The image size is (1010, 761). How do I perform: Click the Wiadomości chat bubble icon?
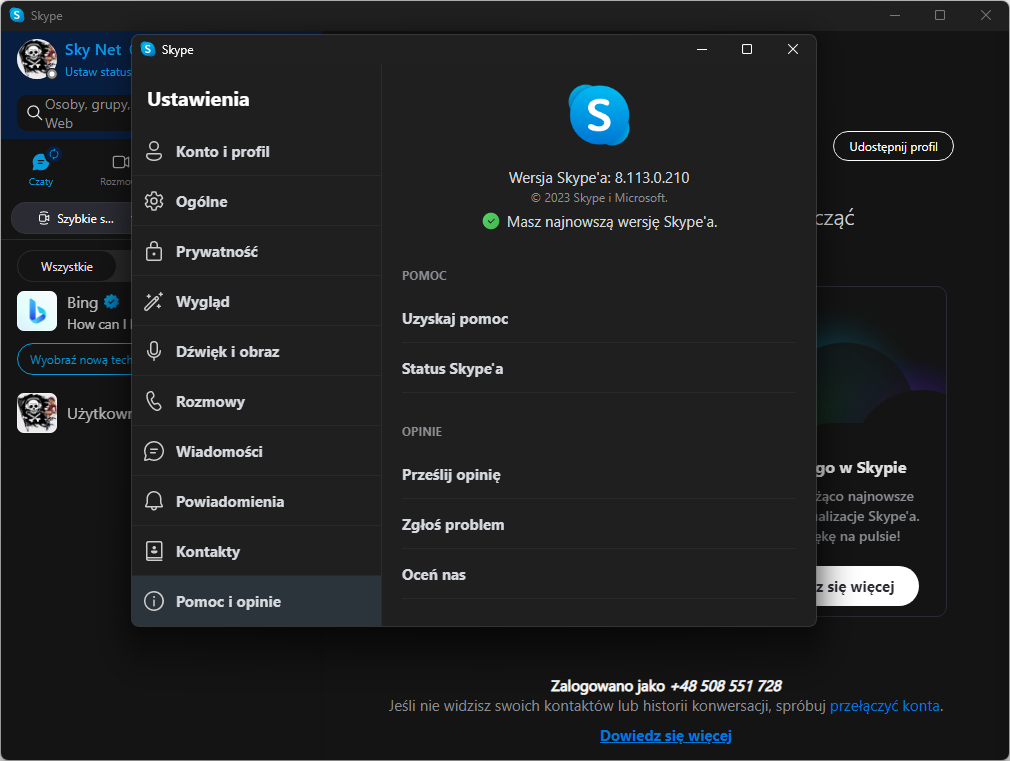(154, 451)
